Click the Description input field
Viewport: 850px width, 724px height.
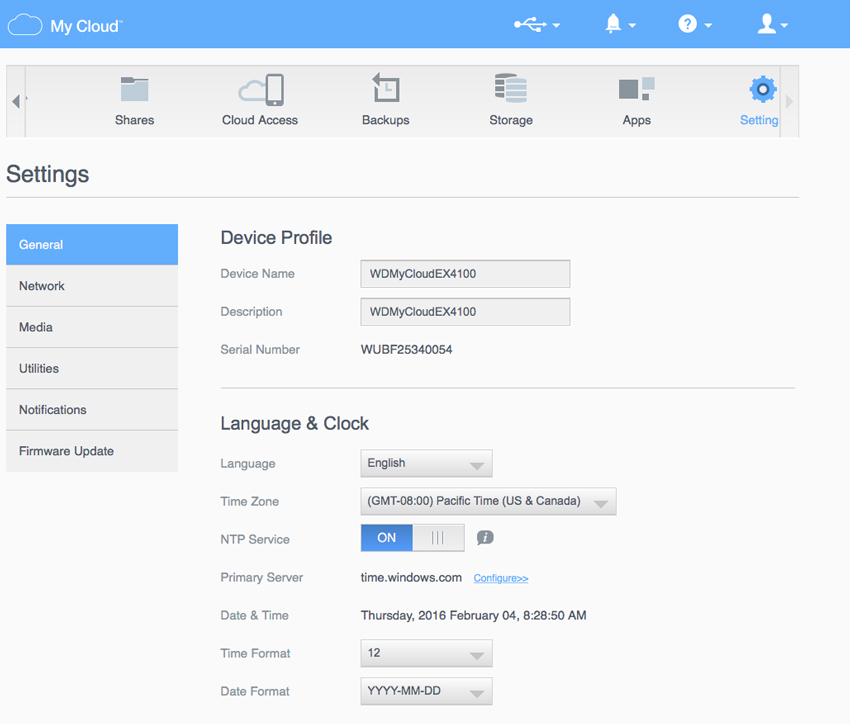(465, 312)
